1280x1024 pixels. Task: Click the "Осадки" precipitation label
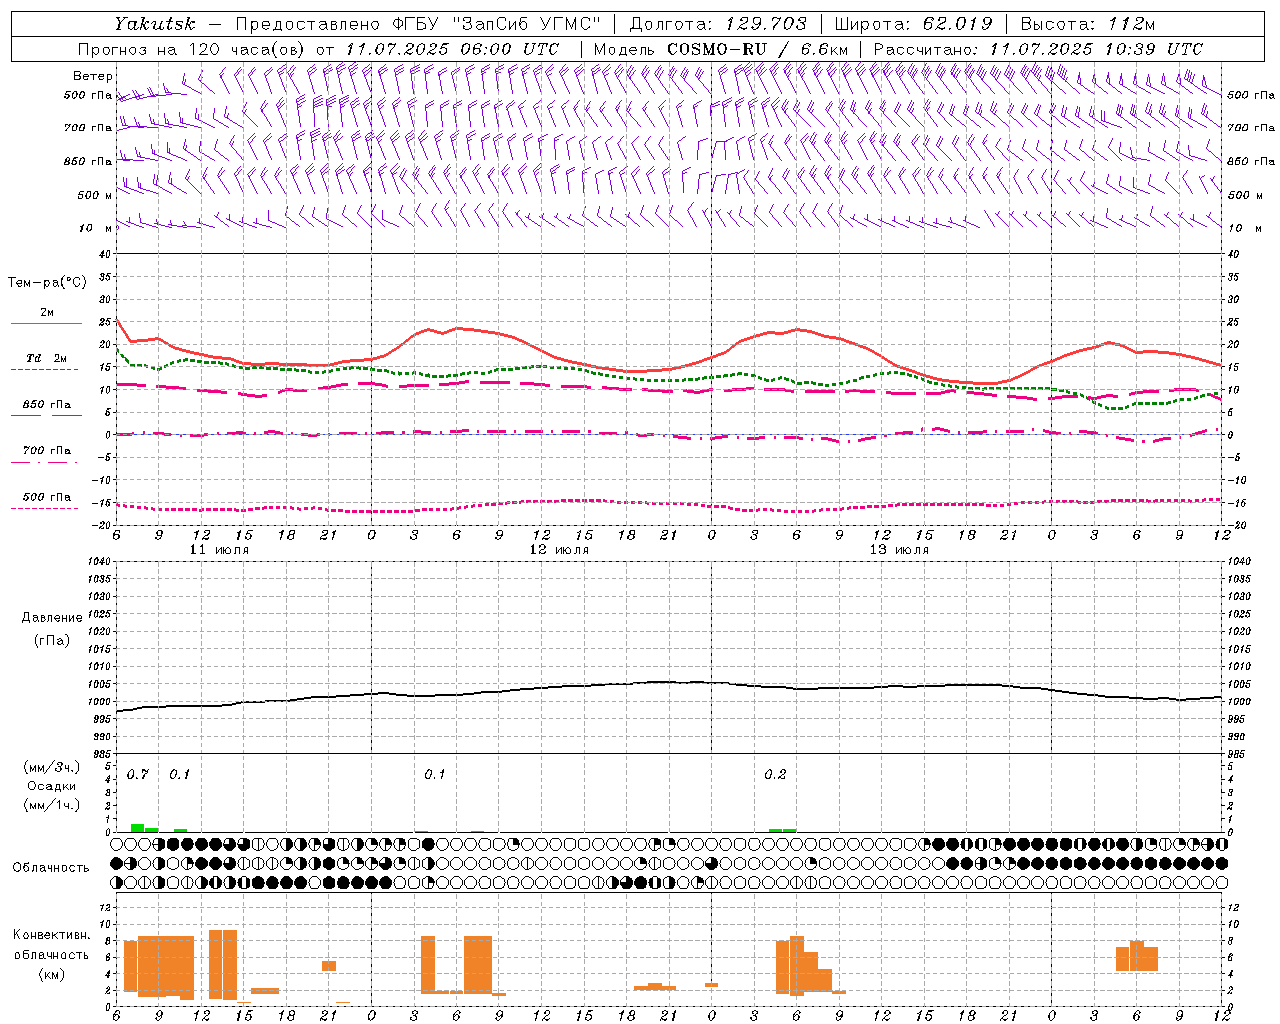coord(52,786)
